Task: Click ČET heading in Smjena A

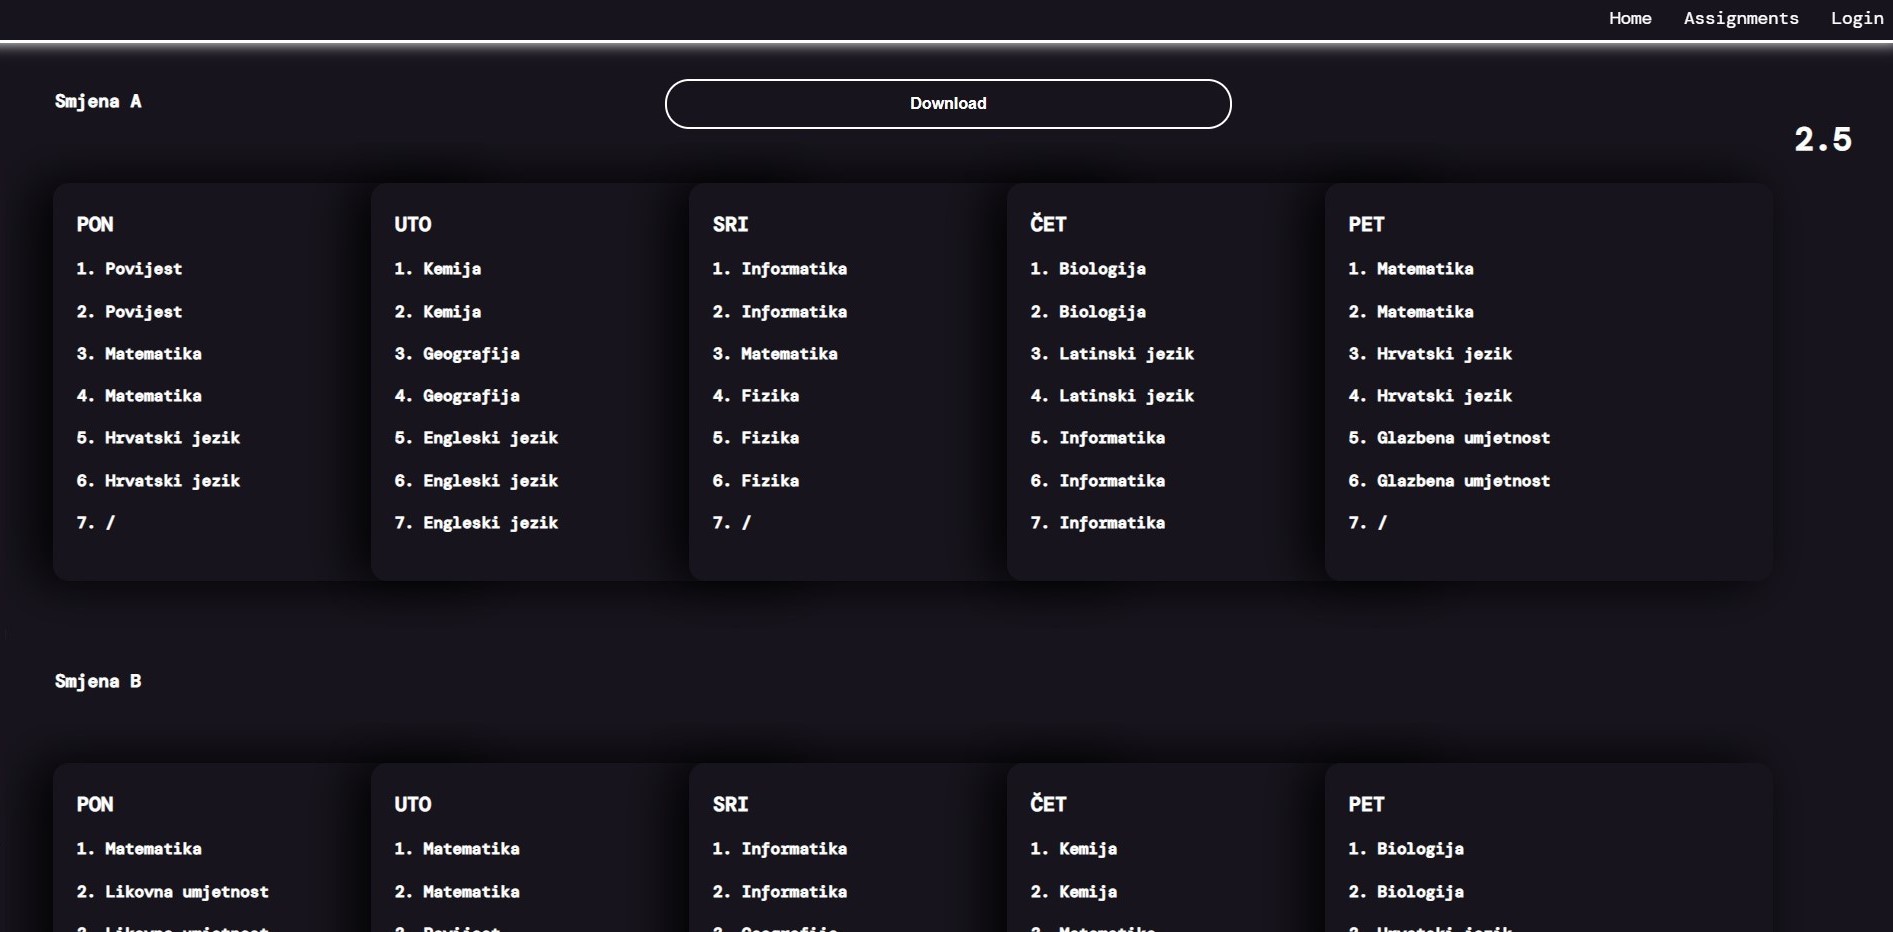Action: (1049, 223)
